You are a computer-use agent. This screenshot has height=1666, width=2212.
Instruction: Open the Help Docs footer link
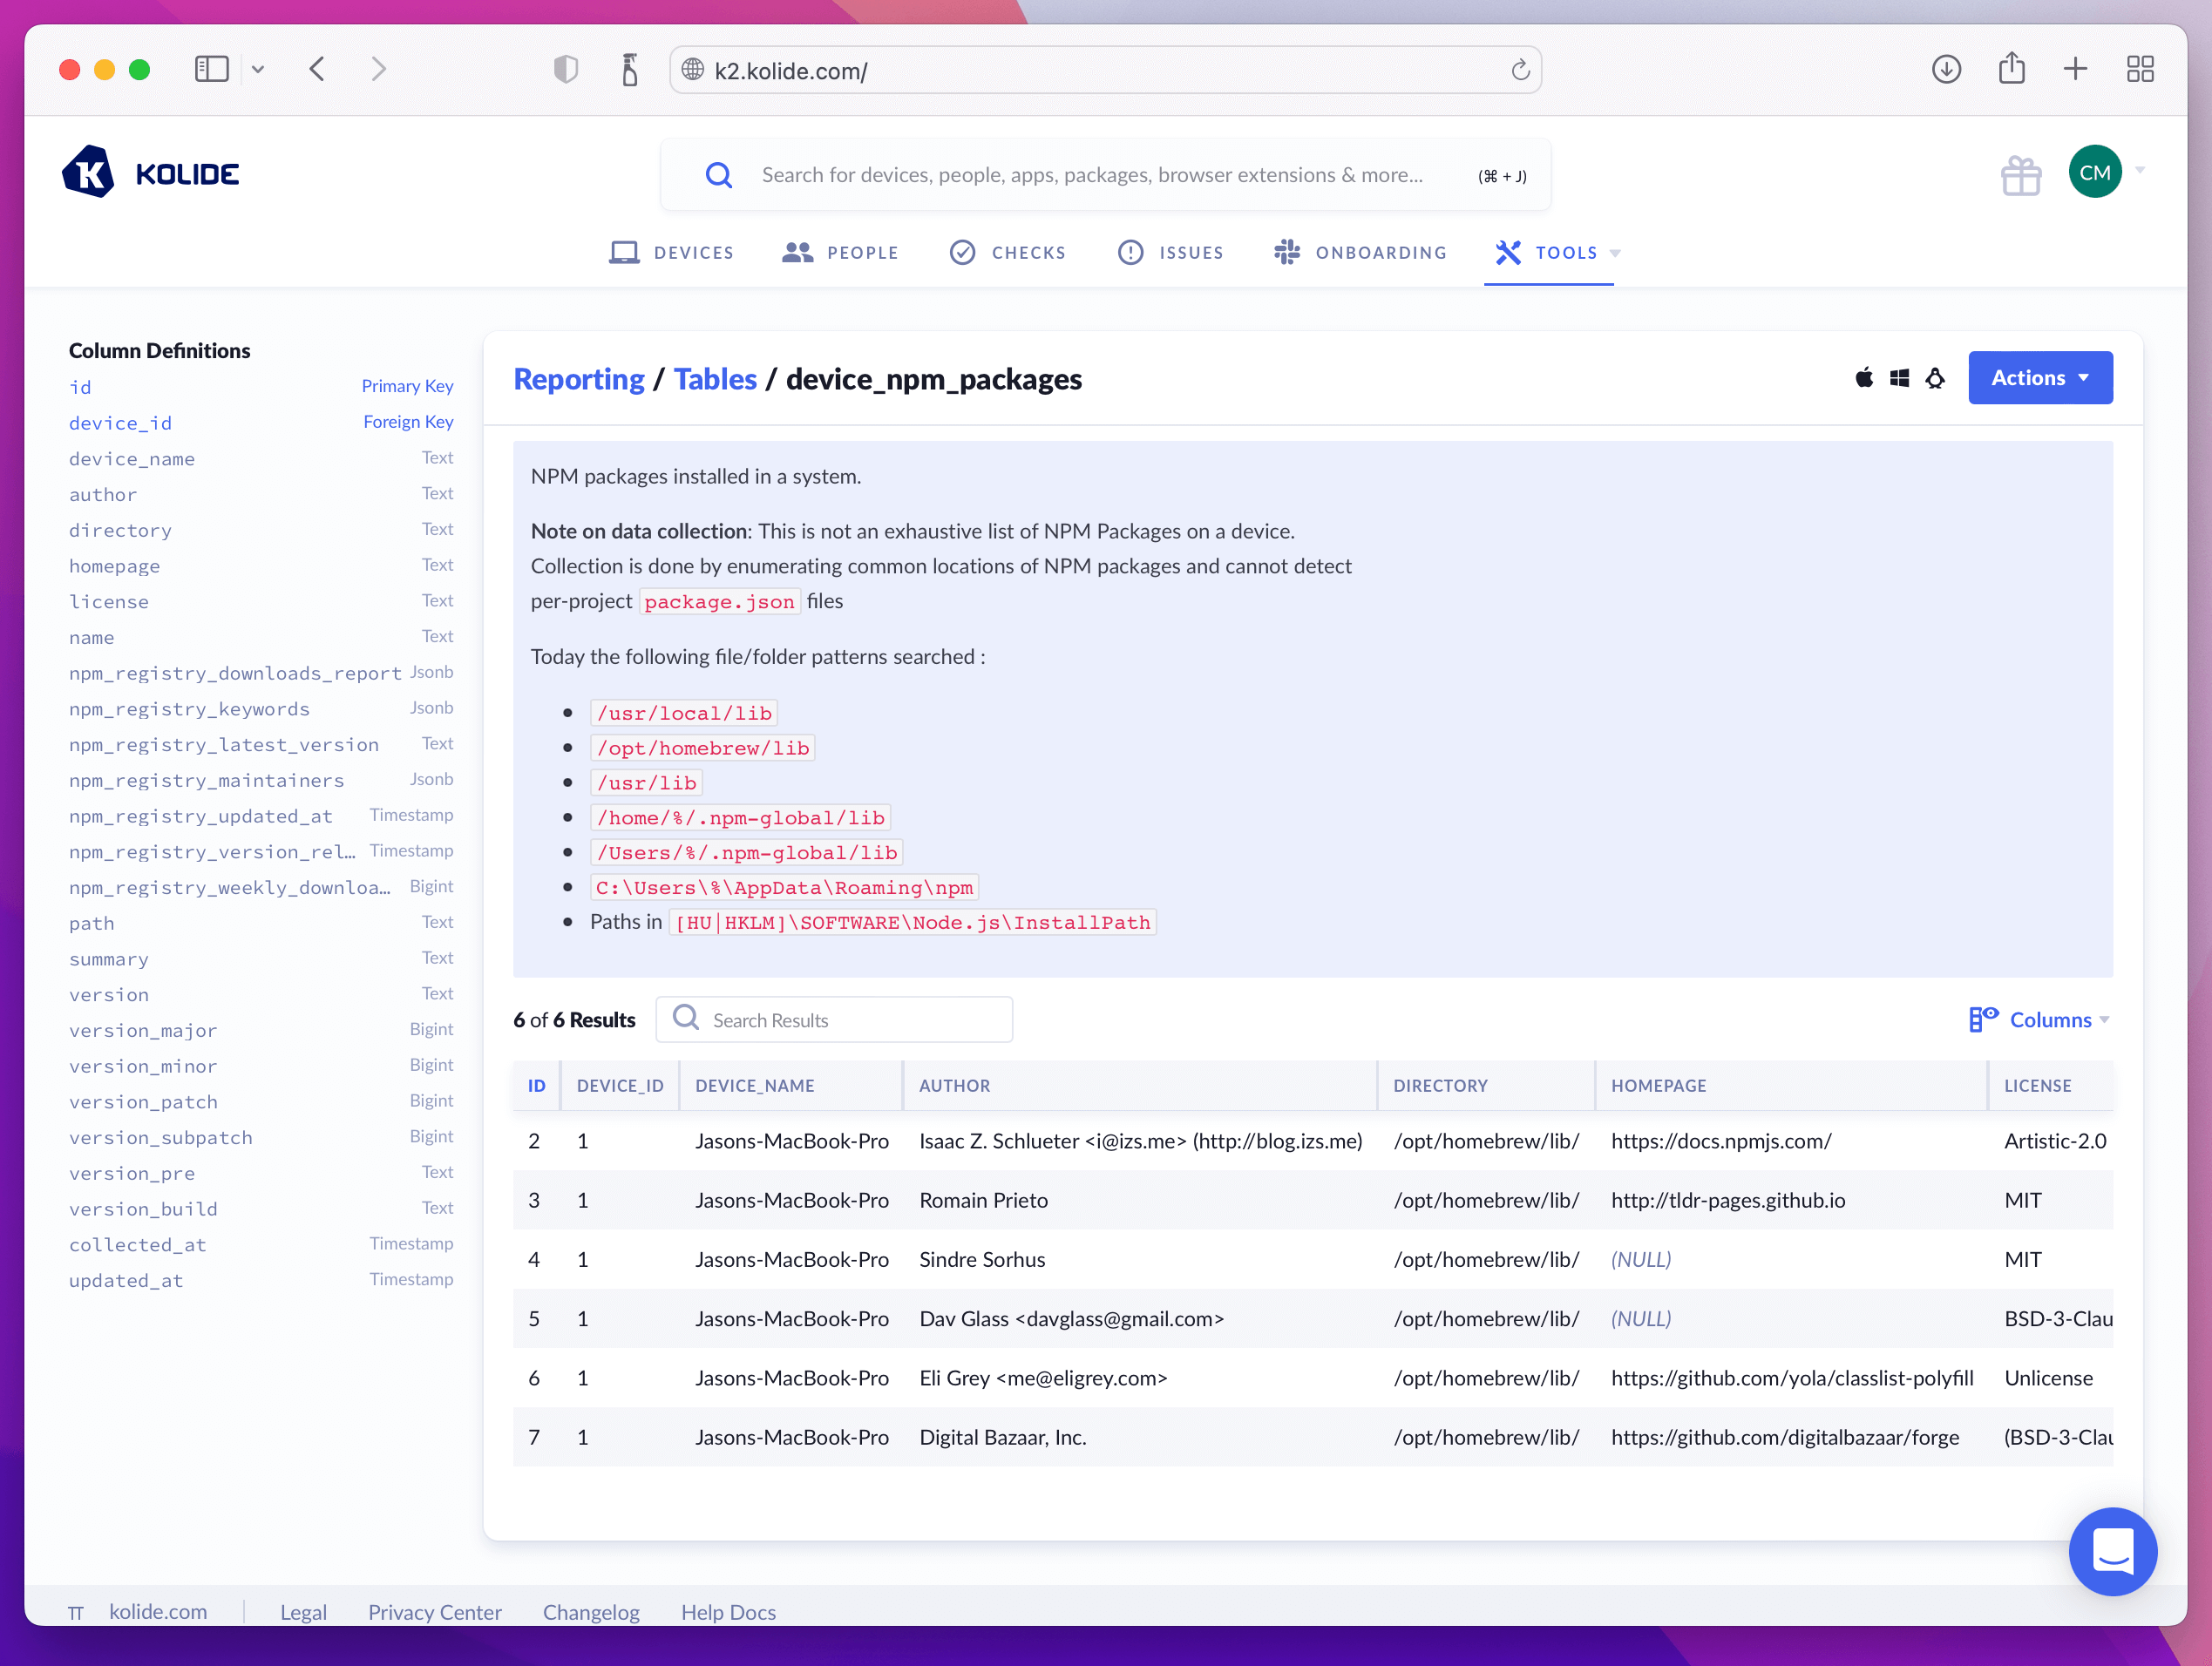point(728,1612)
